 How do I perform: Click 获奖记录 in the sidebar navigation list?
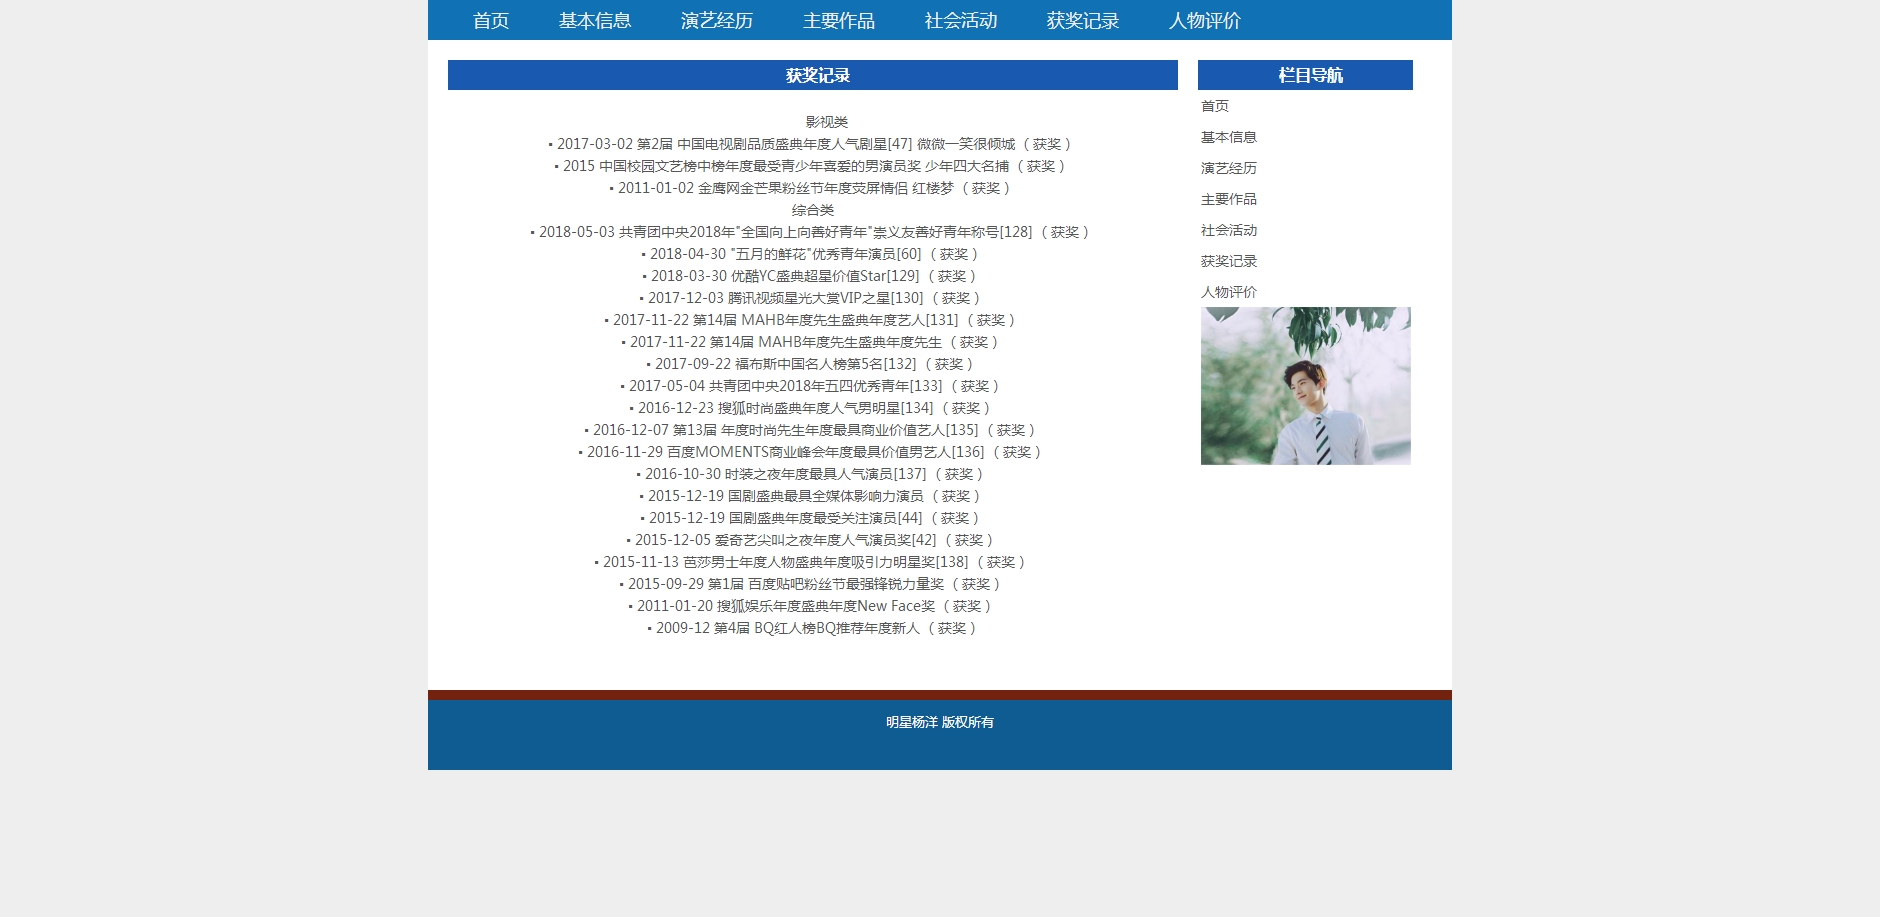tap(1228, 261)
